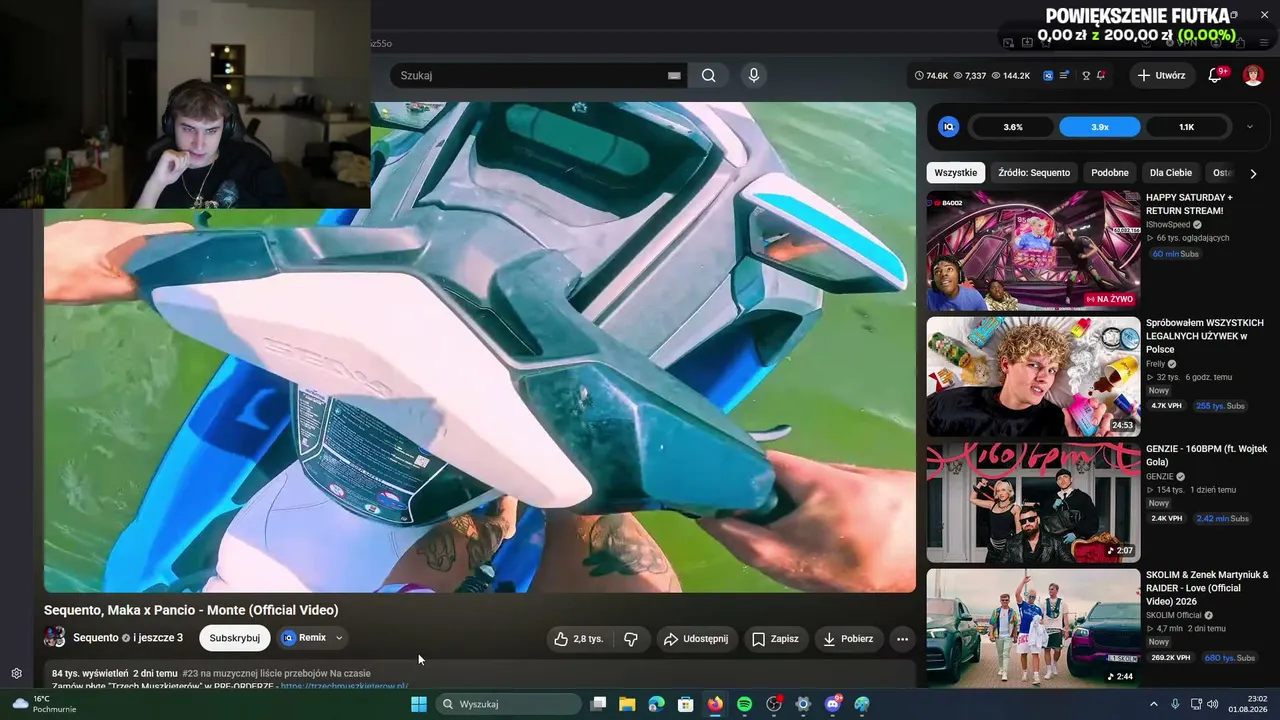This screenshot has height=720, width=1280.
Task: Select the 3.6% score pill
Action: tap(1013, 127)
